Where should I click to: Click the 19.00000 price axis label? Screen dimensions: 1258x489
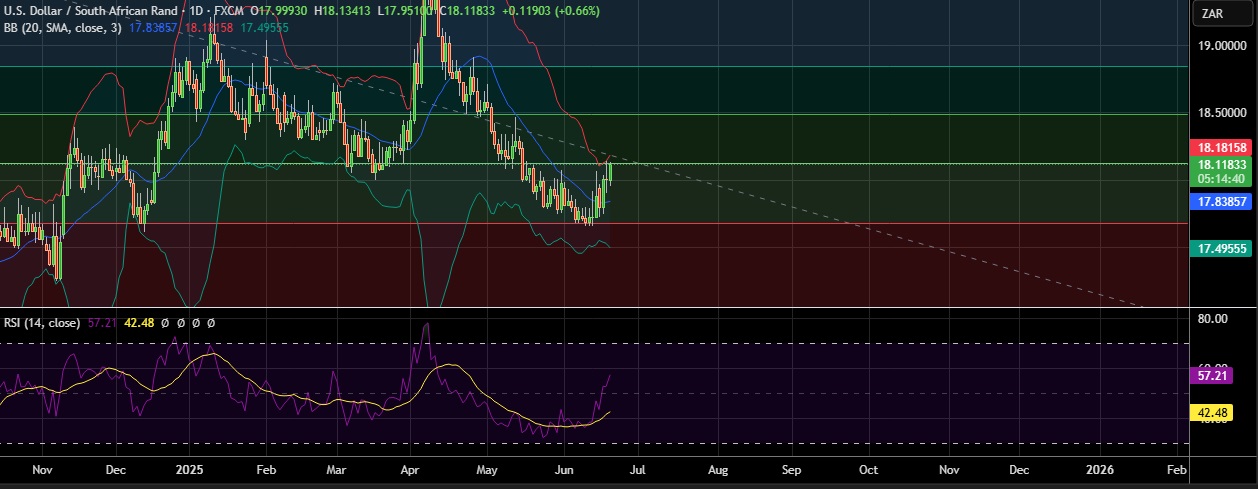tap(1221, 46)
